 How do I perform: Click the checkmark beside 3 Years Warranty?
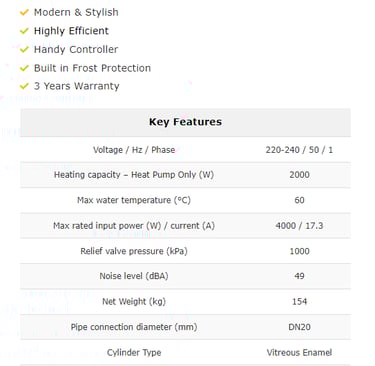[x=24, y=86]
